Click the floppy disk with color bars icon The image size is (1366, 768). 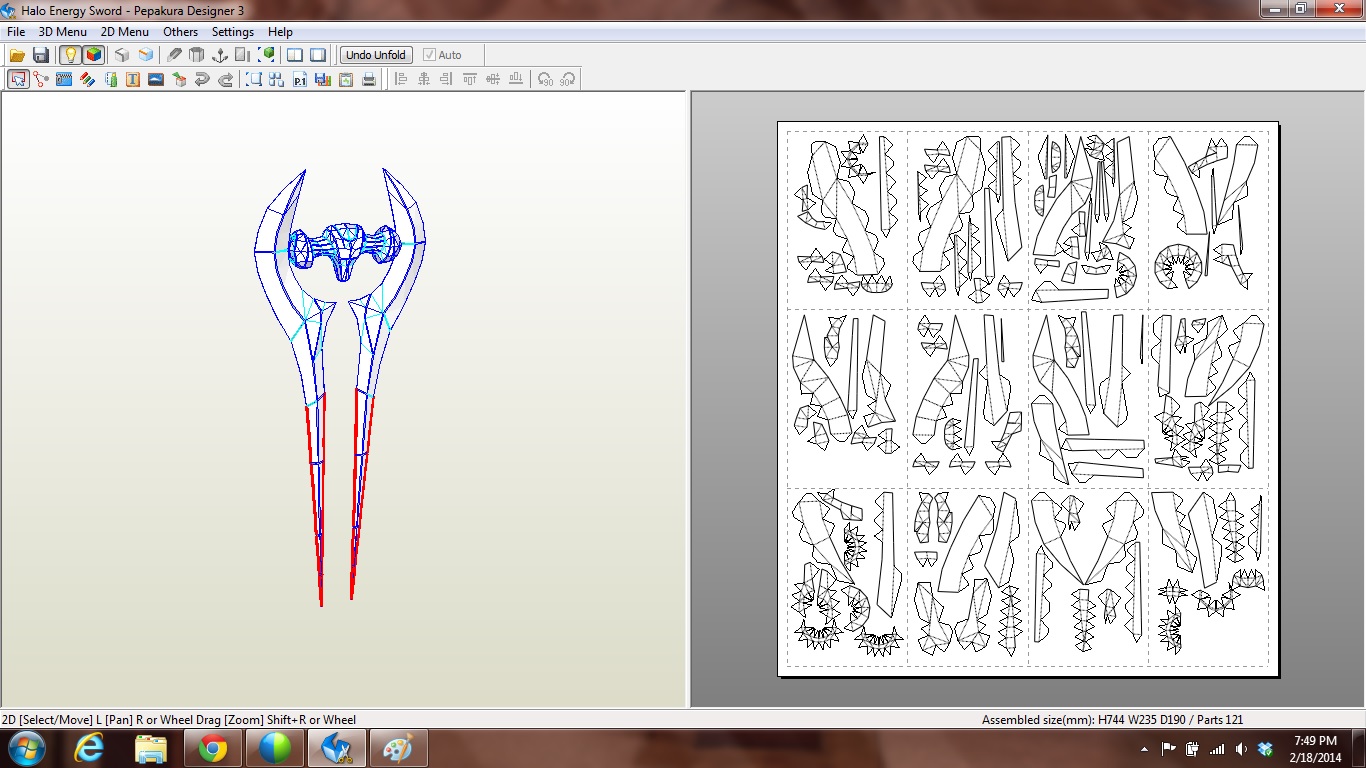323,79
